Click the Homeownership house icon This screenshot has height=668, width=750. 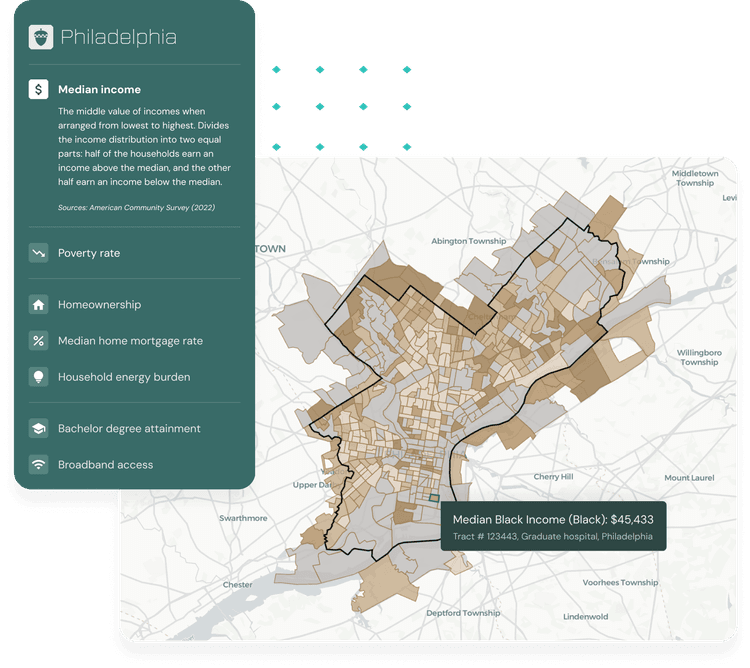pos(38,305)
